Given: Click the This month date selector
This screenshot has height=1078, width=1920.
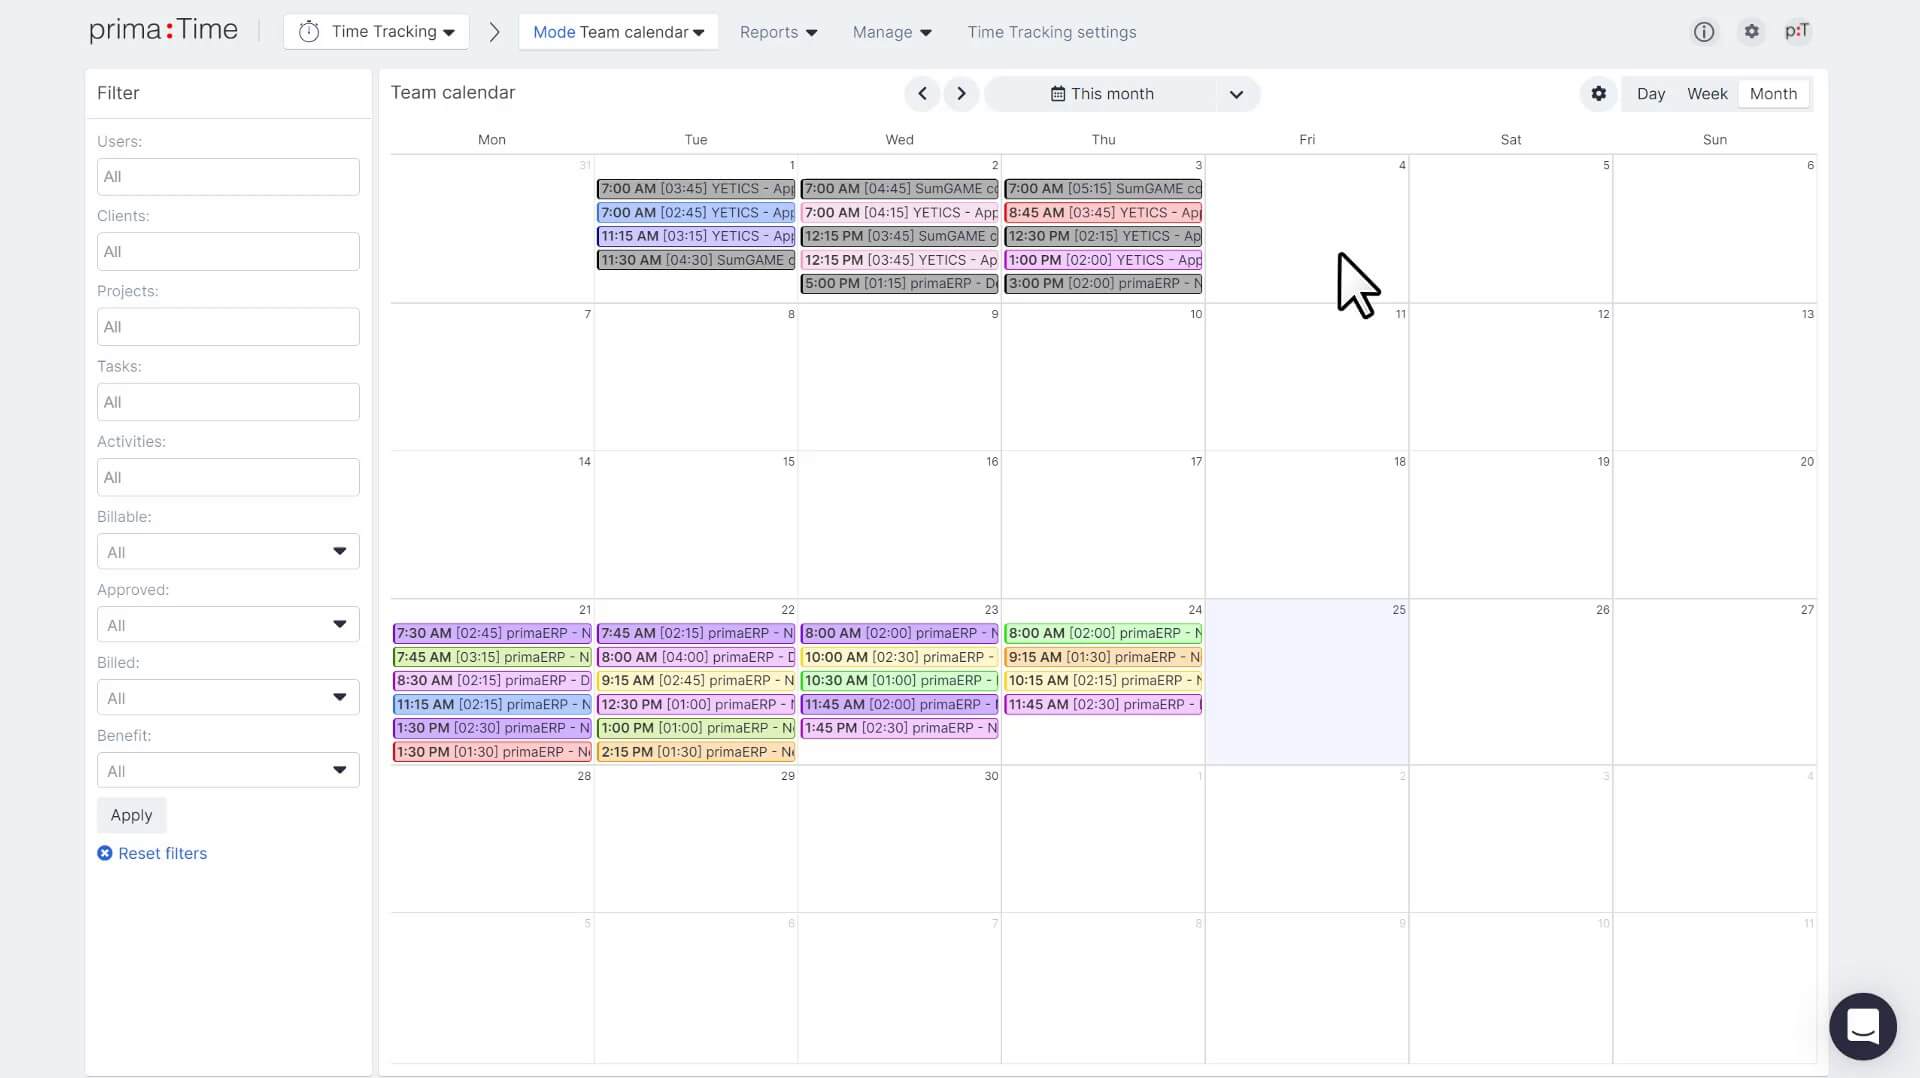Looking at the screenshot, I should click(x=1101, y=94).
